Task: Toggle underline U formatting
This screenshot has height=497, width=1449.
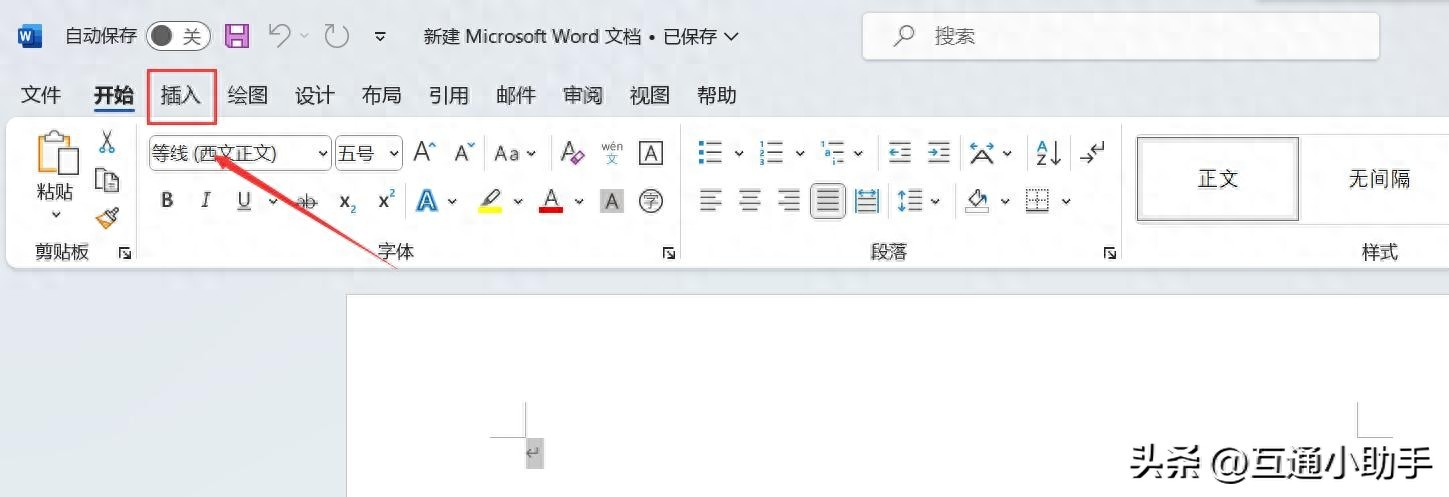Action: [243, 201]
